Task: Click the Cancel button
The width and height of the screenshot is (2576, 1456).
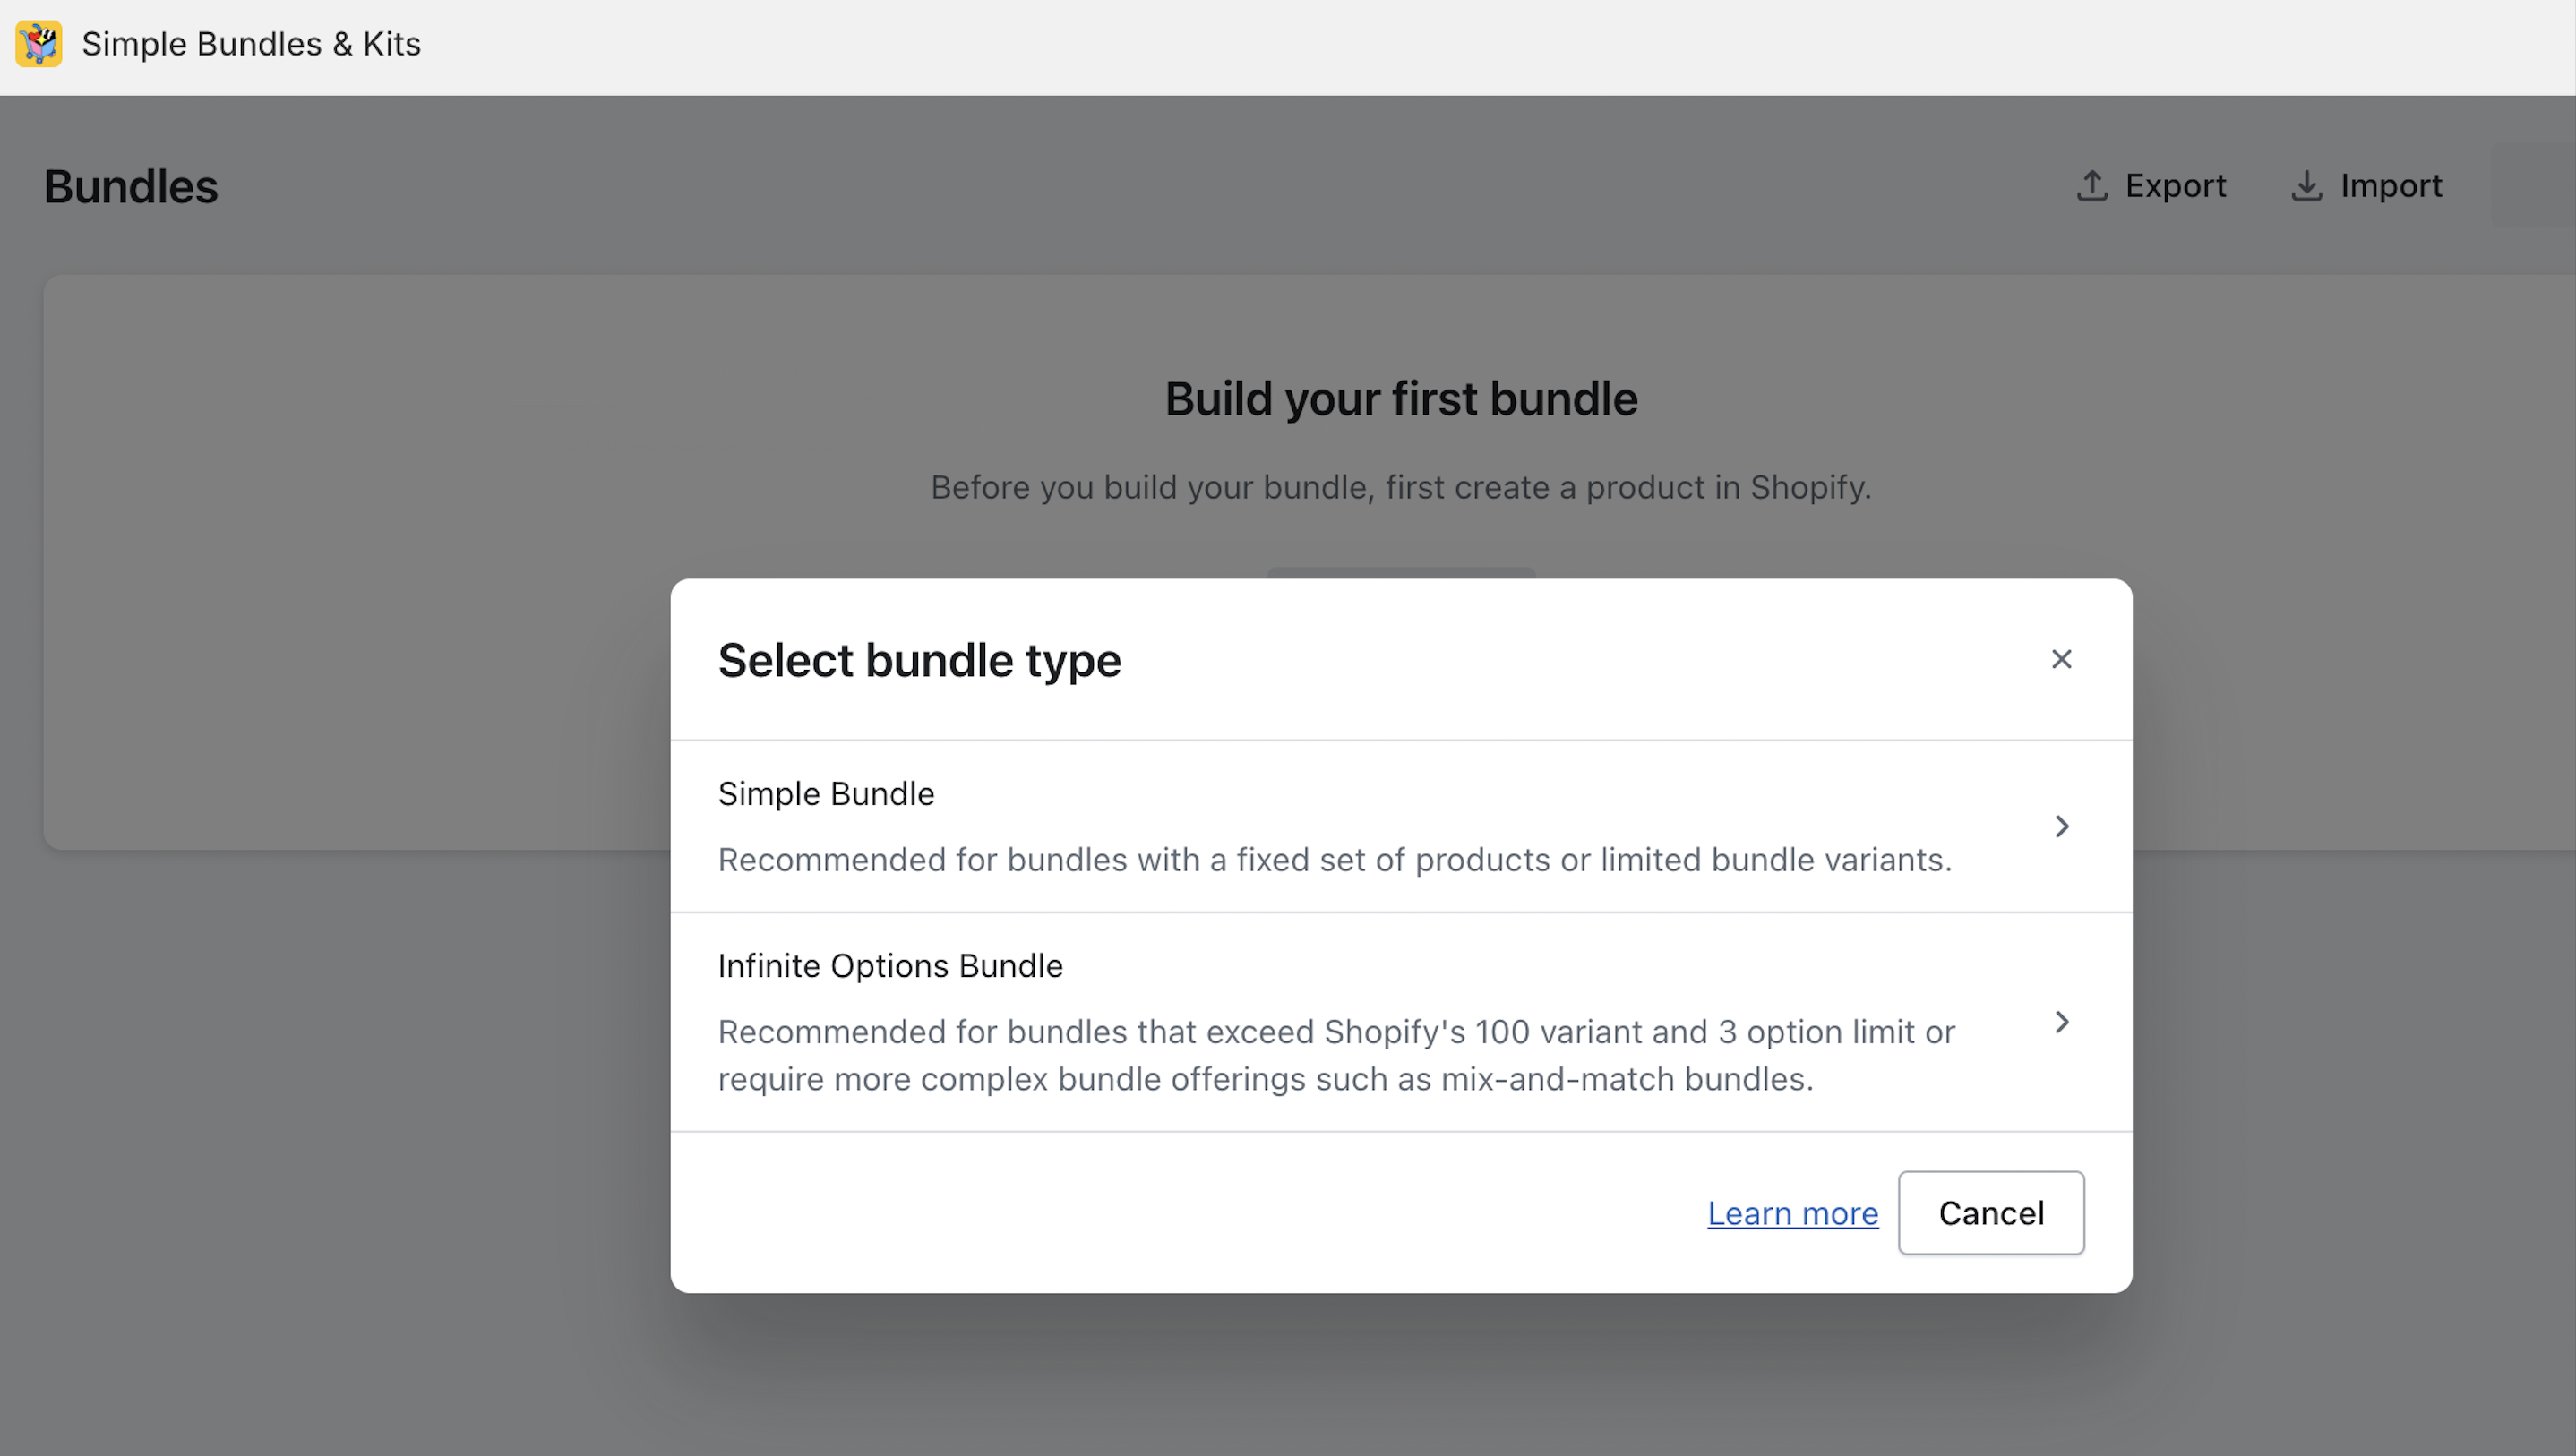Action: tap(1990, 1212)
